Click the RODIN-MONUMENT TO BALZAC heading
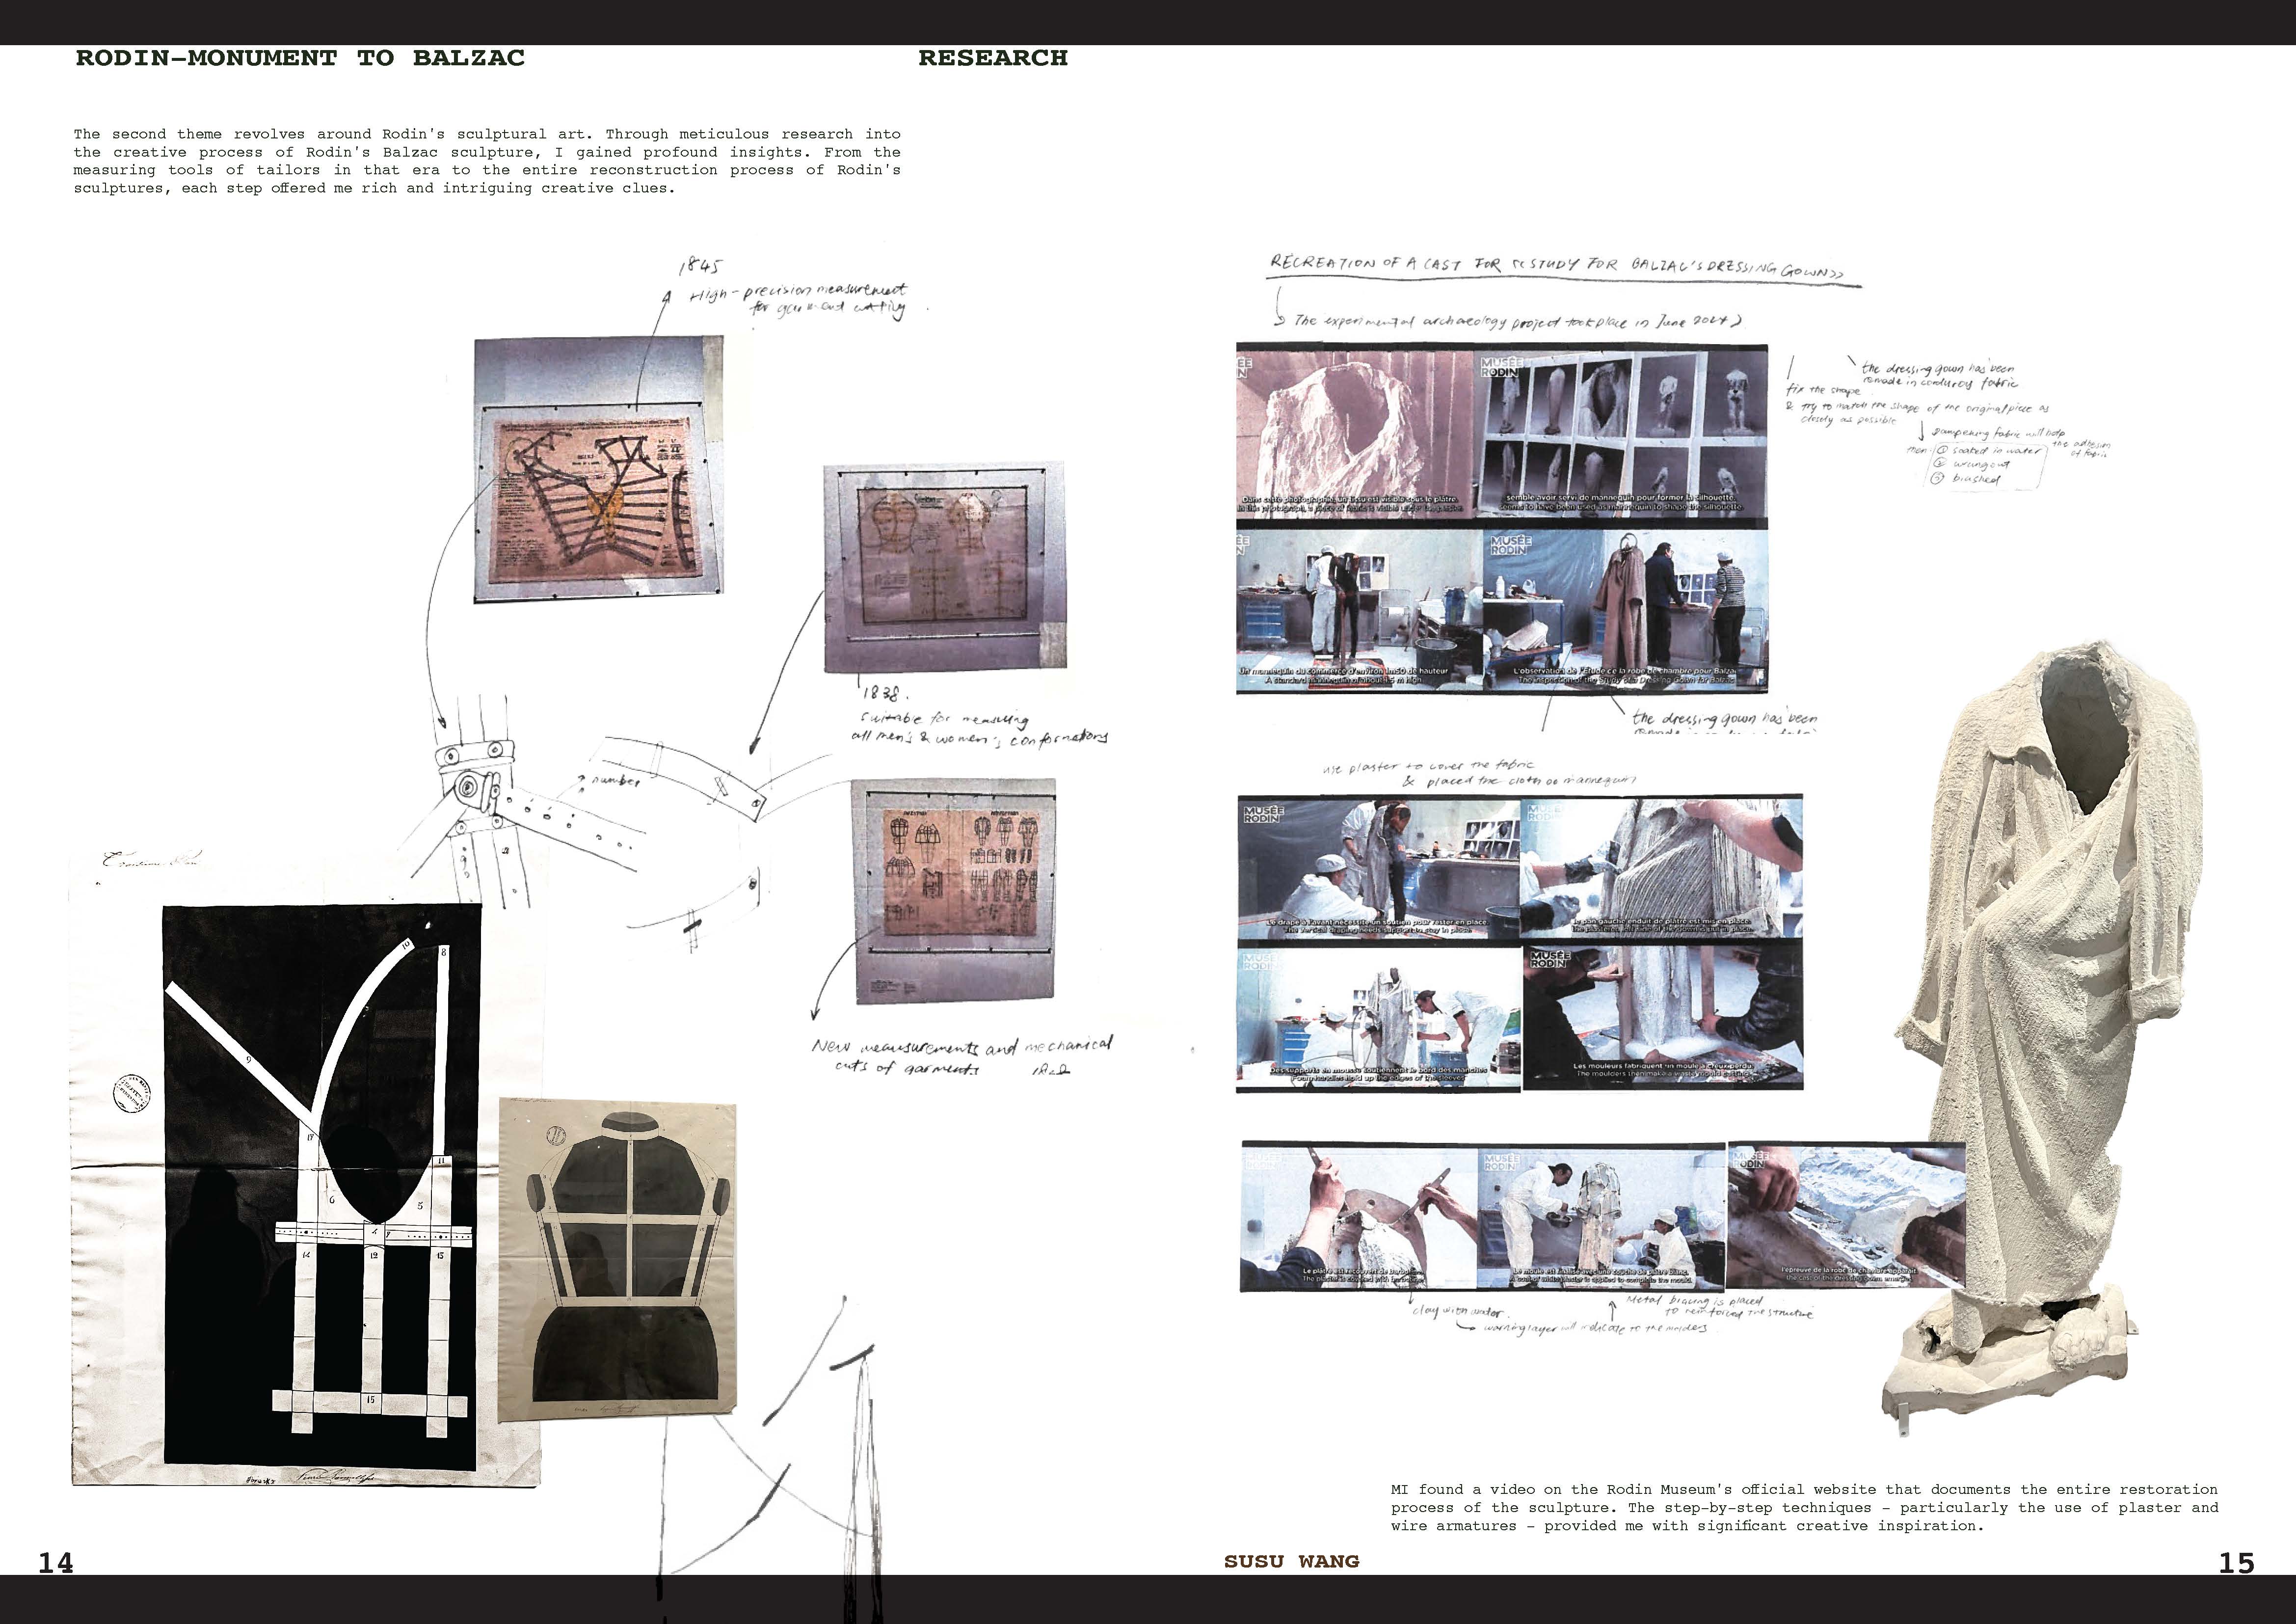 pos(300,58)
